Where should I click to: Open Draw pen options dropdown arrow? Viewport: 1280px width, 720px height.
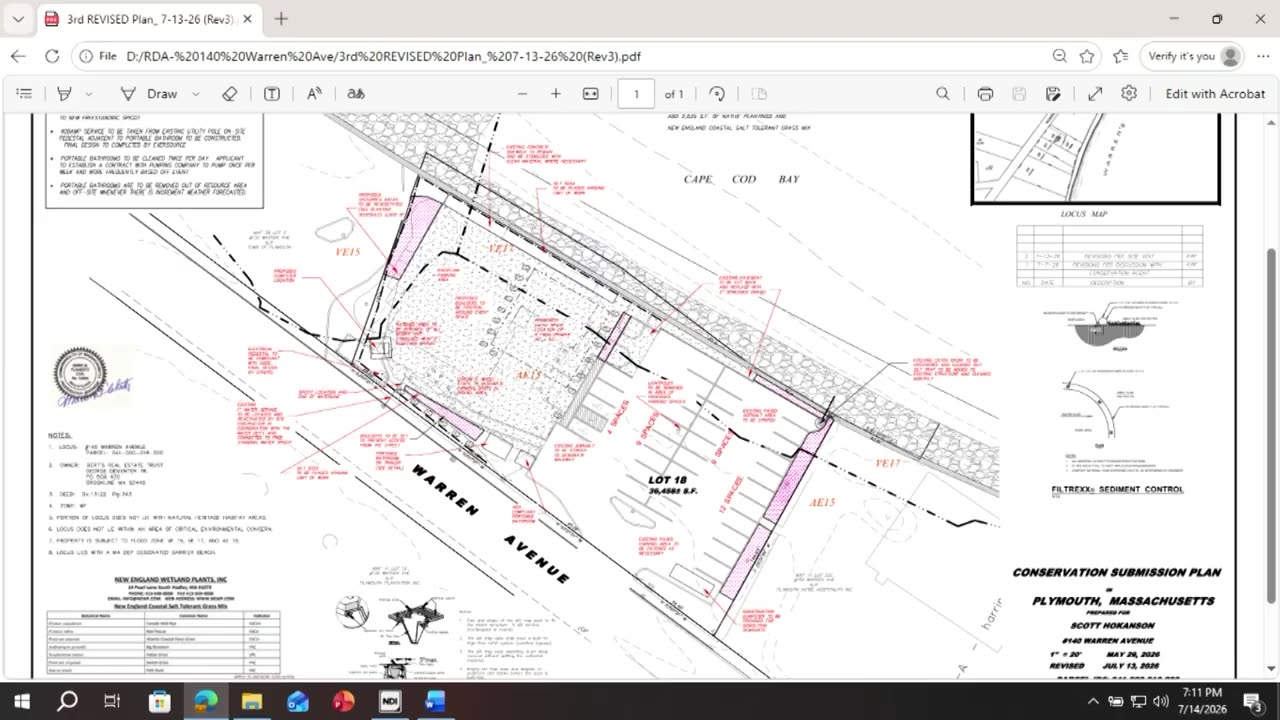(196, 94)
